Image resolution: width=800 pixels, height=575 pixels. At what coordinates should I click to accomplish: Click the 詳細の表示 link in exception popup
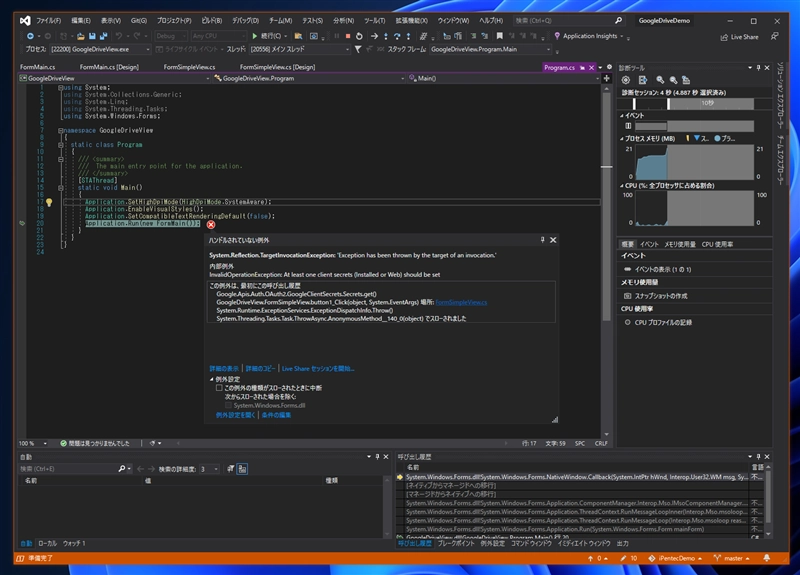tap(224, 369)
